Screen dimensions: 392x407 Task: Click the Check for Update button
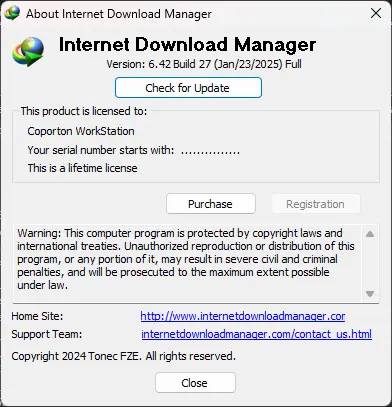(x=188, y=88)
